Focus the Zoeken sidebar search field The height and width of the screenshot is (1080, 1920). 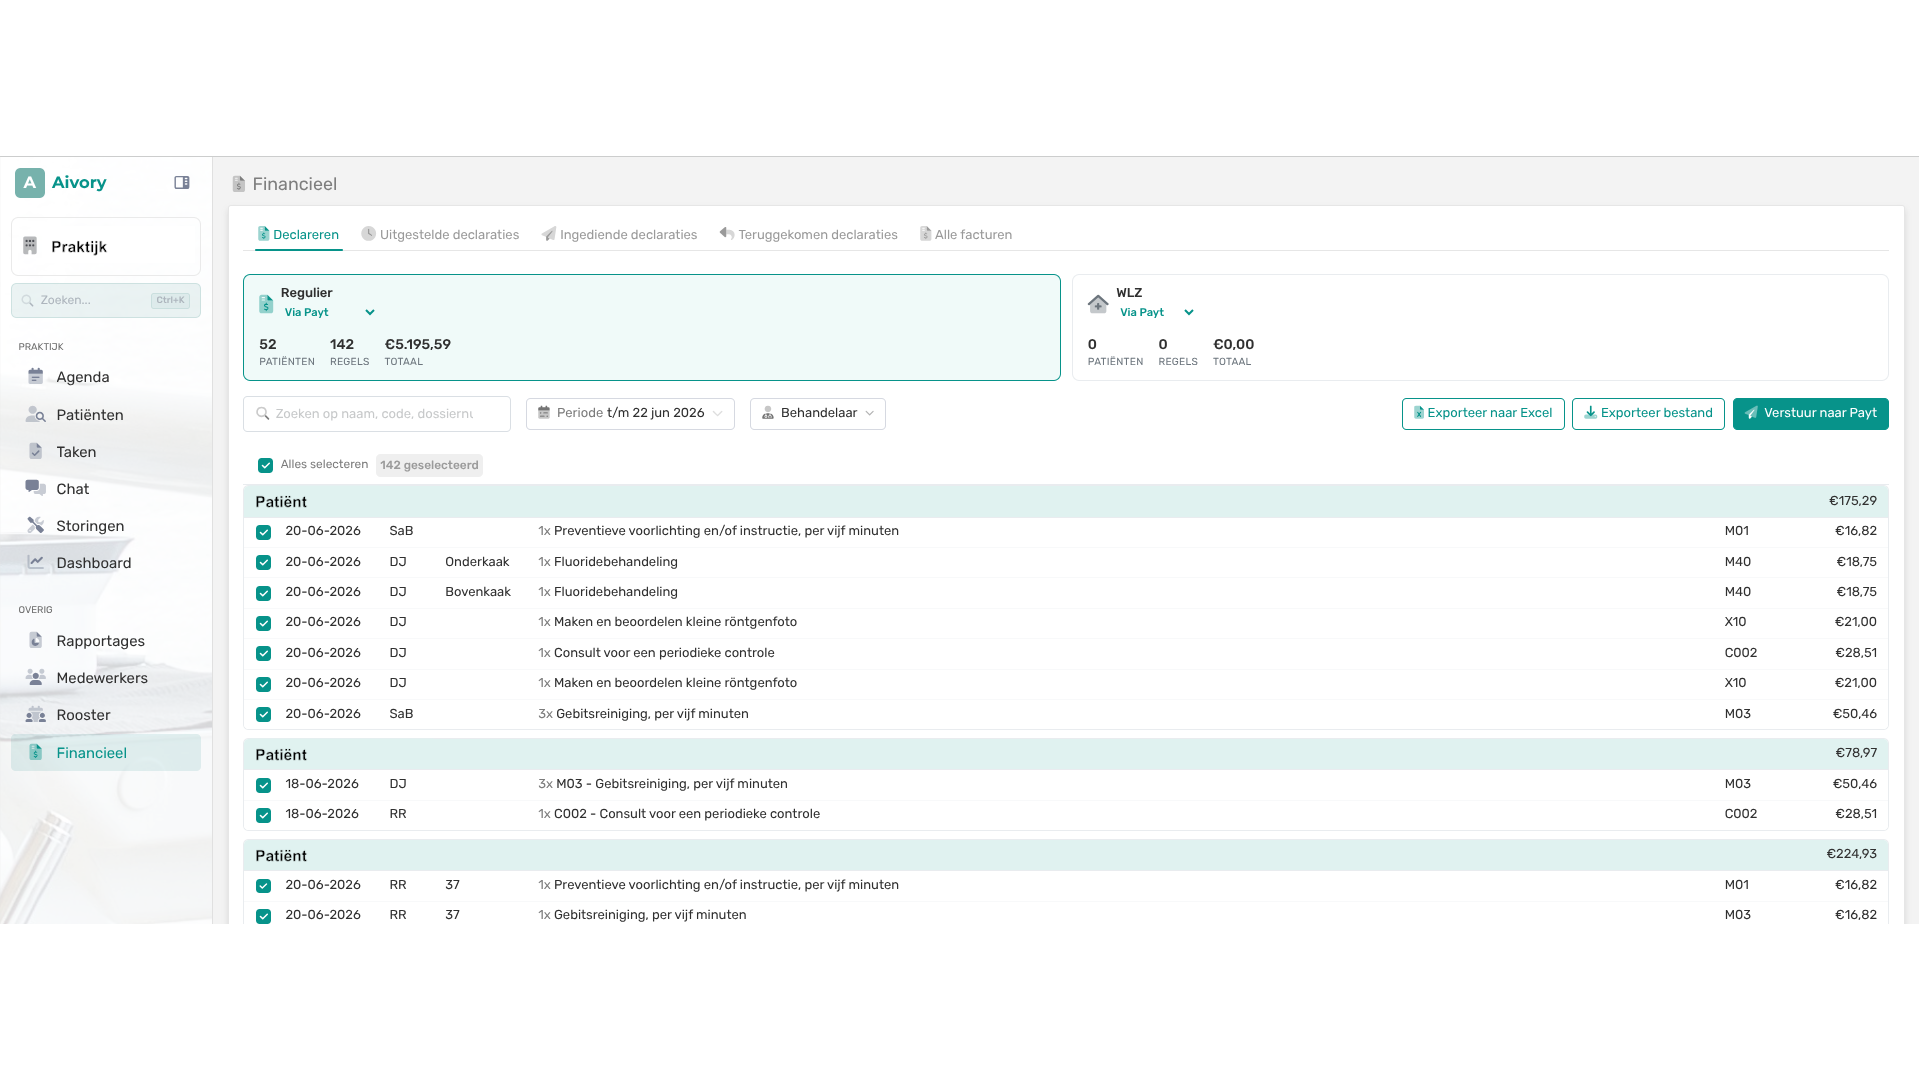click(106, 300)
